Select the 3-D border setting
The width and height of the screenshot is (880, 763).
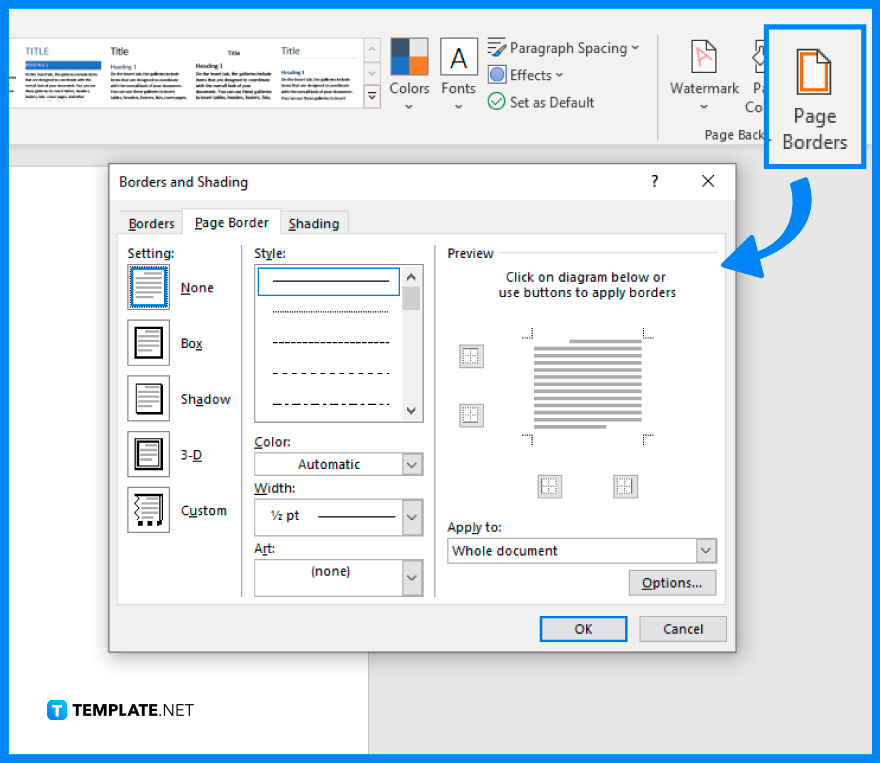[148, 454]
